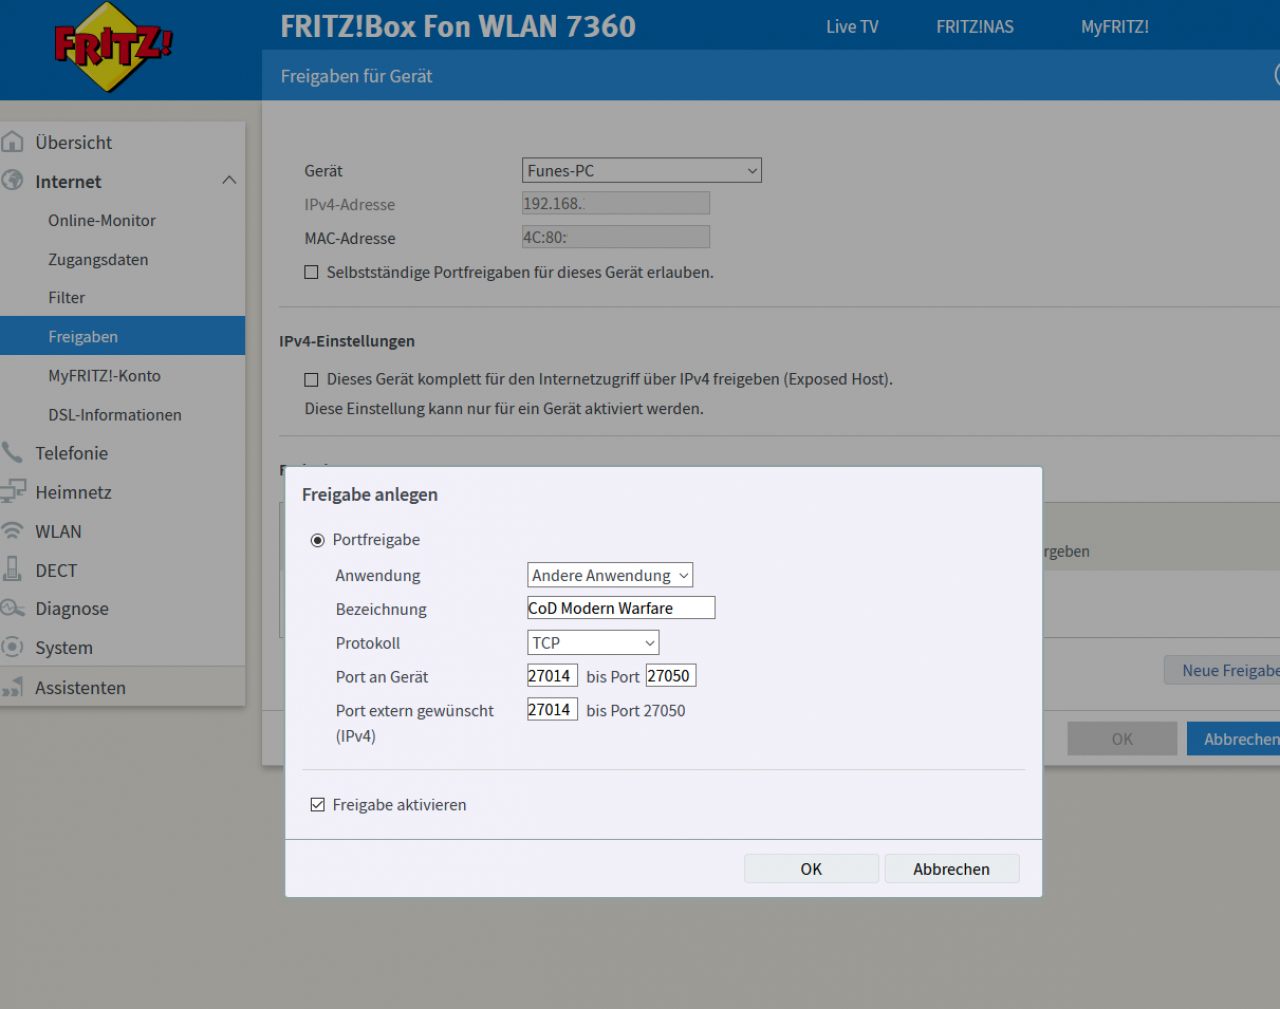1280x1009 pixels.
Task: Click the greyed OK button on the page
Action: point(1122,739)
